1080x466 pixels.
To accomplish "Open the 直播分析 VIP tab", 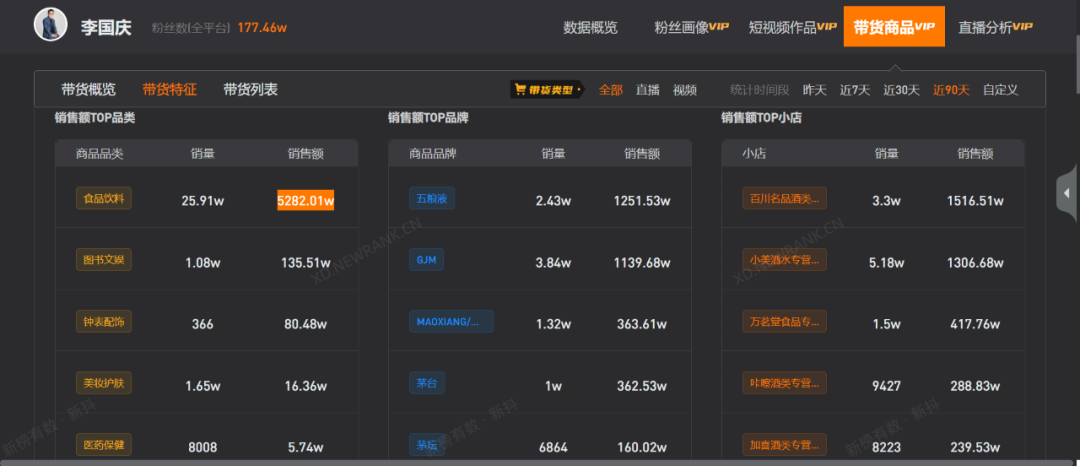I will pyautogui.click(x=995, y=28).
